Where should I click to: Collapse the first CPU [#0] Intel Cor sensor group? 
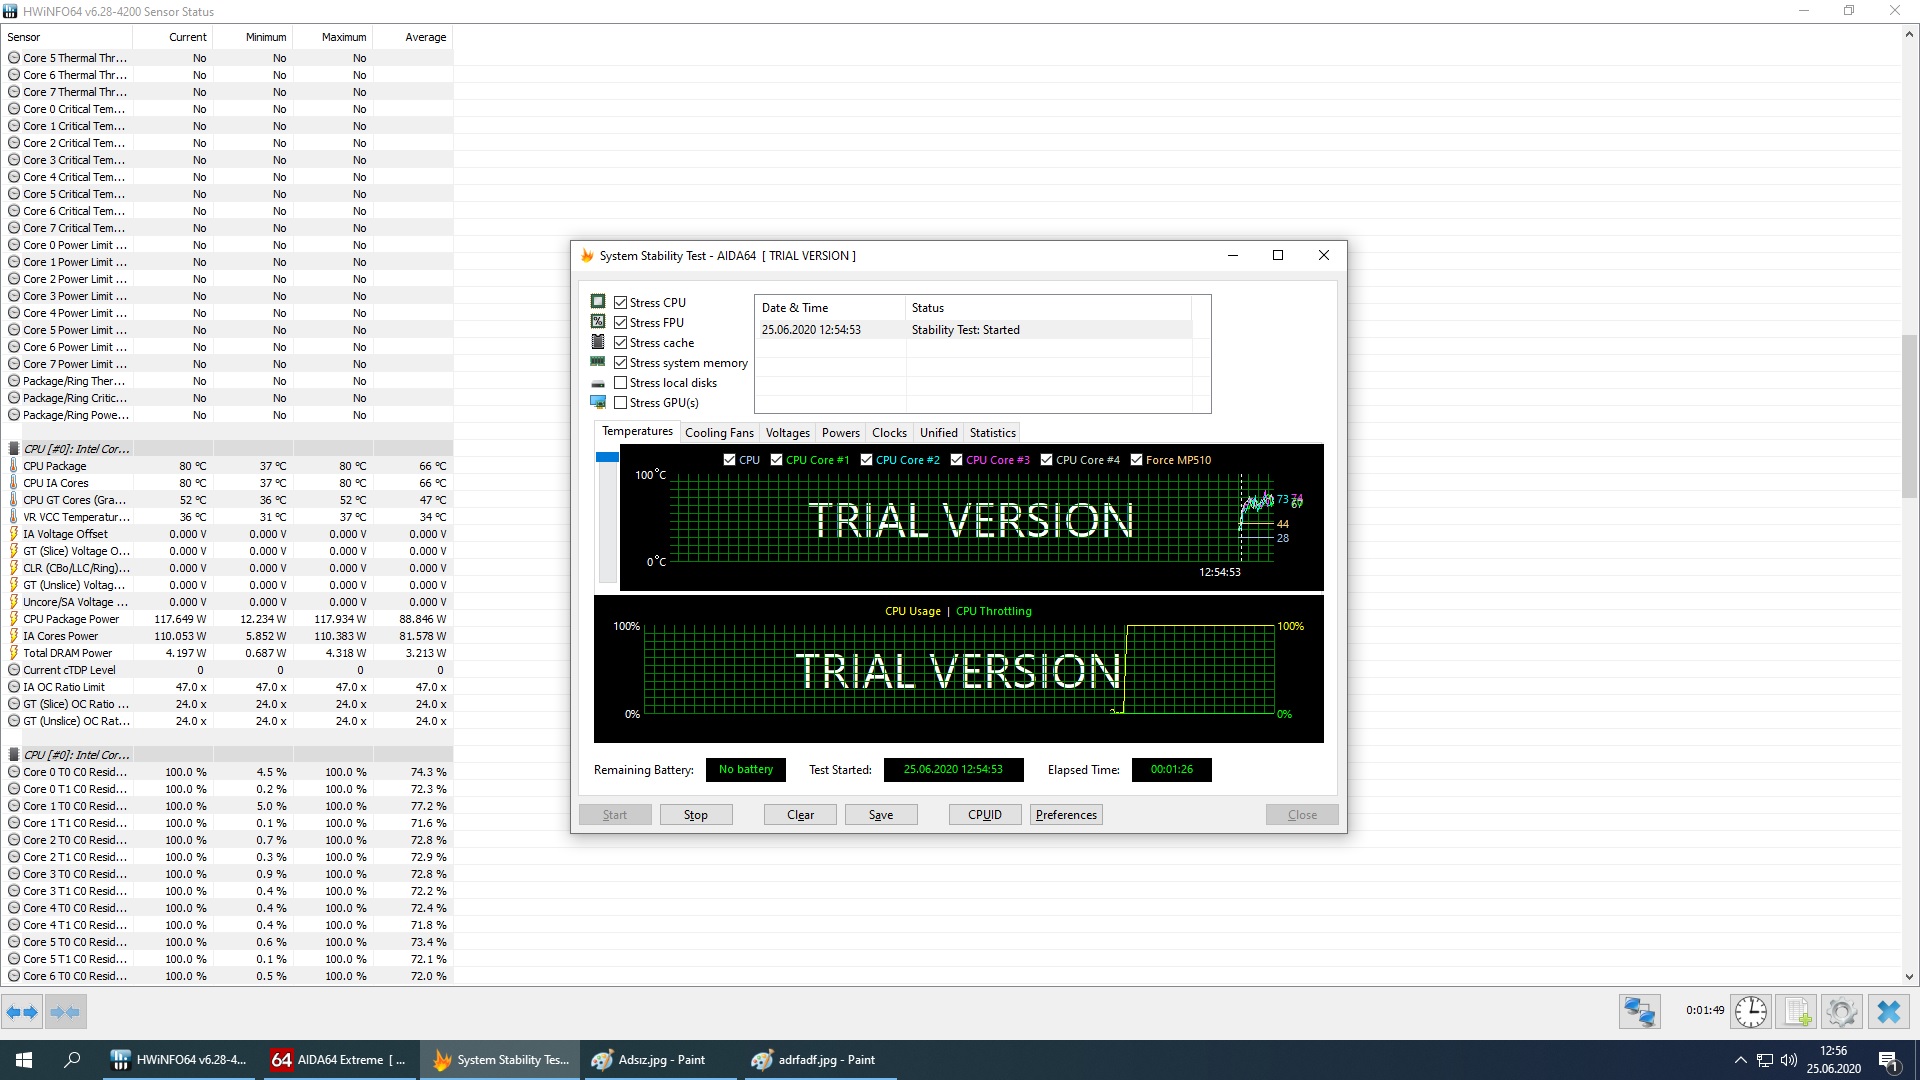(14, 449)
